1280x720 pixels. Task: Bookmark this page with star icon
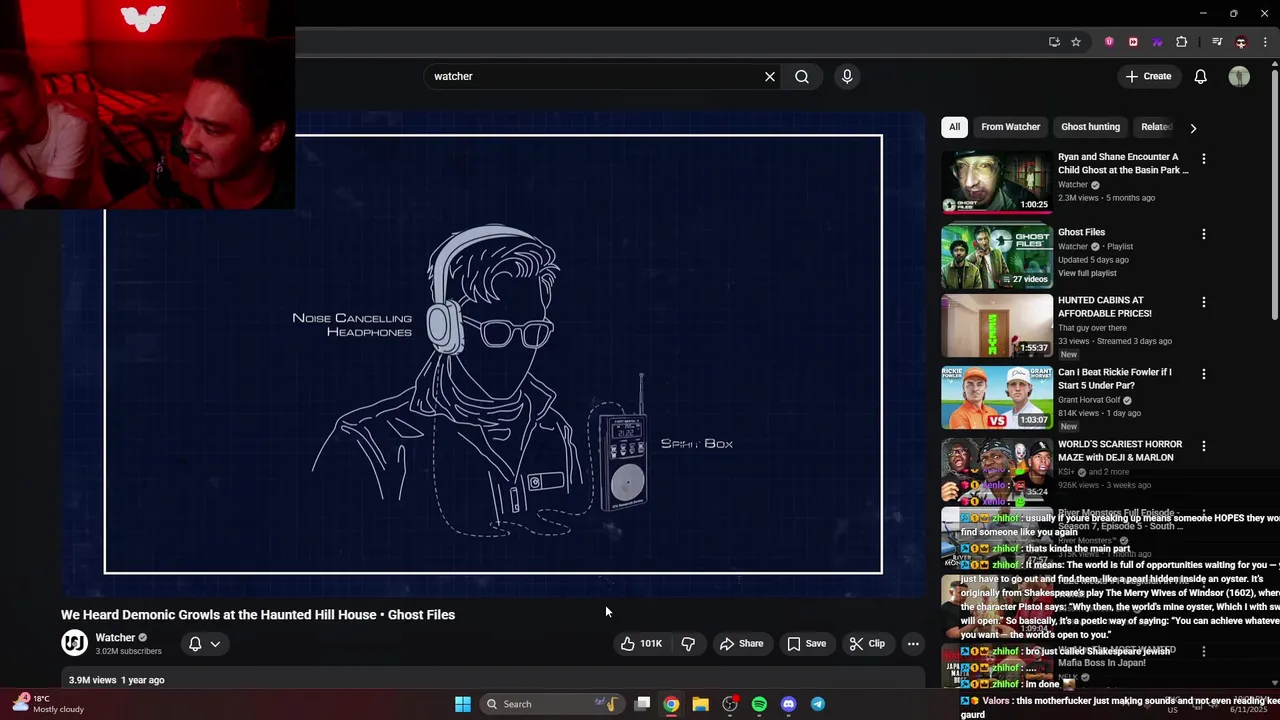click(x=1076, y=42)
